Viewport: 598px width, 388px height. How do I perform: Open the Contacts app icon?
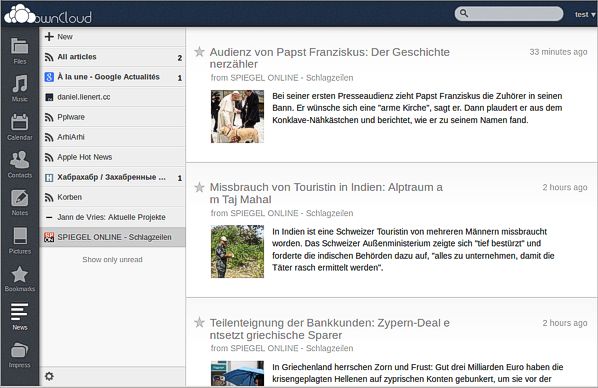click(x=19, y=160)
